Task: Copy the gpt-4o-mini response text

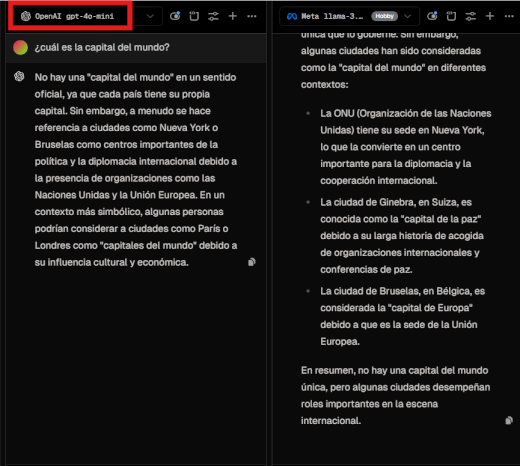Action: click(252, 262)
